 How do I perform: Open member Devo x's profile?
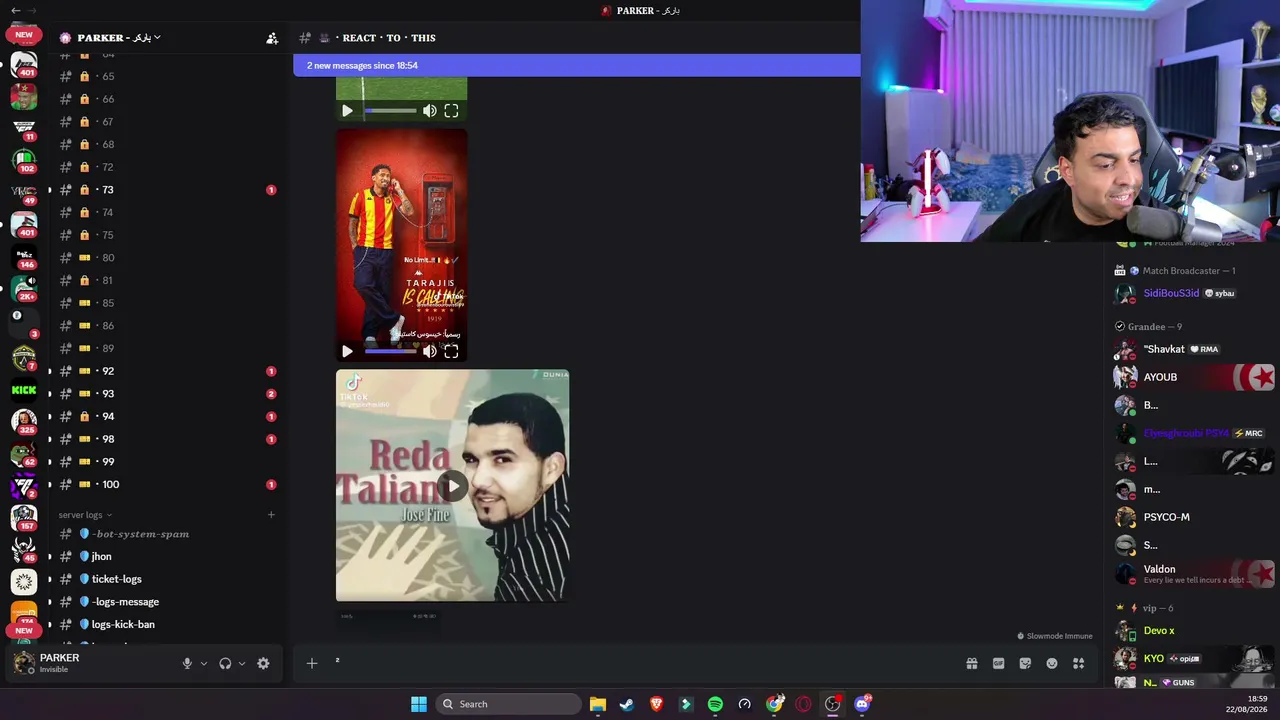[1193, 631]
